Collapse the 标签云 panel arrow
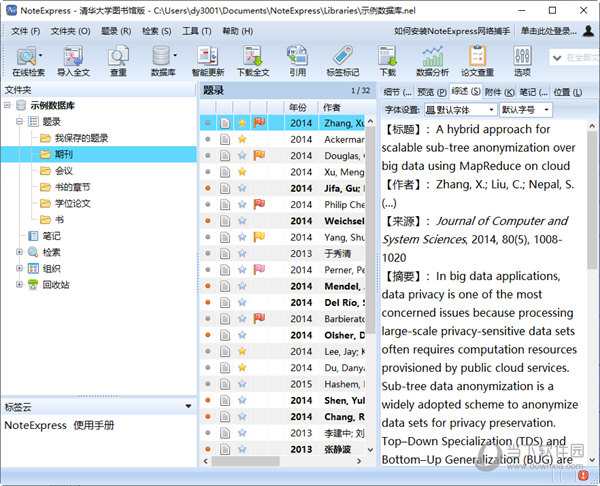The height and width of the screenshot is (486, 600). coord(188,406)
